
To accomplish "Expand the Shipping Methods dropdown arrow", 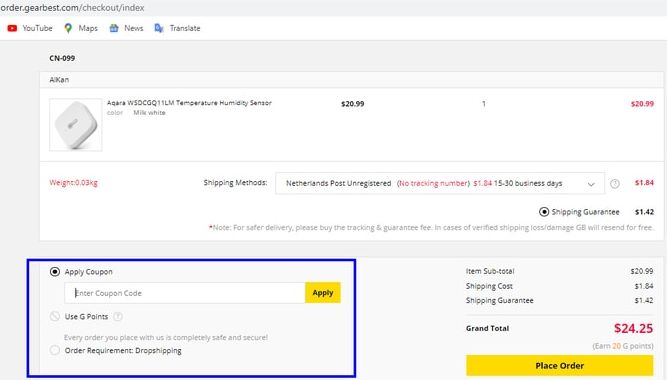I will (x=591, y=184).
